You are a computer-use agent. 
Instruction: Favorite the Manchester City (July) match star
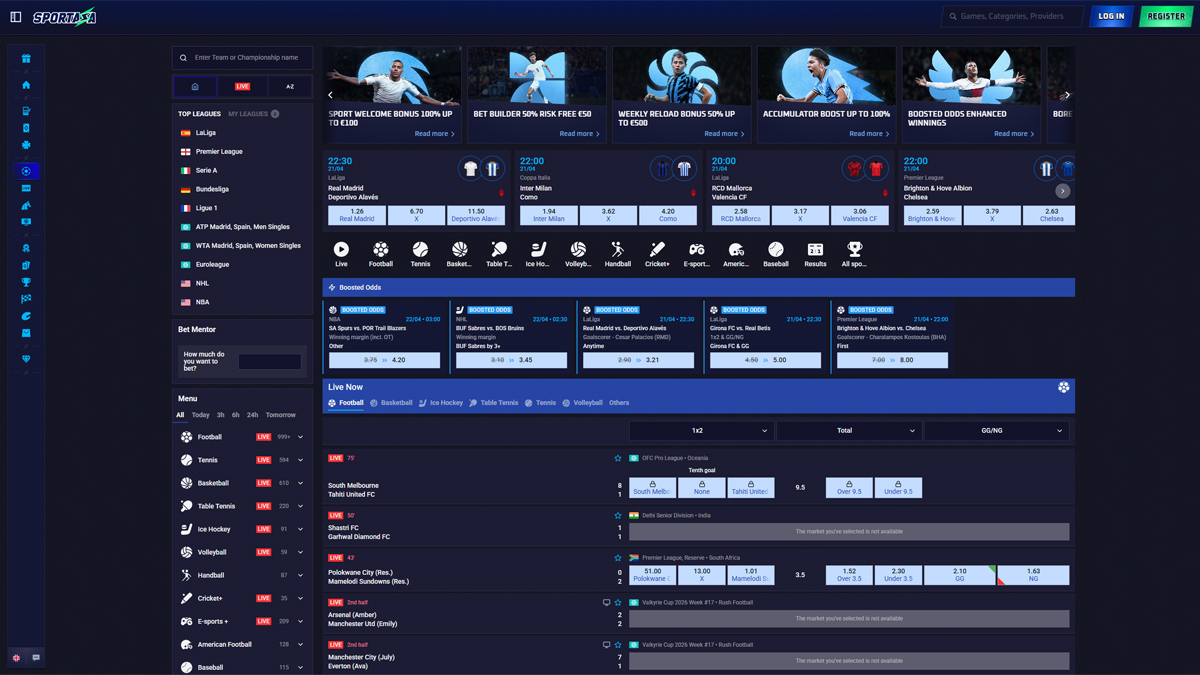618,645
